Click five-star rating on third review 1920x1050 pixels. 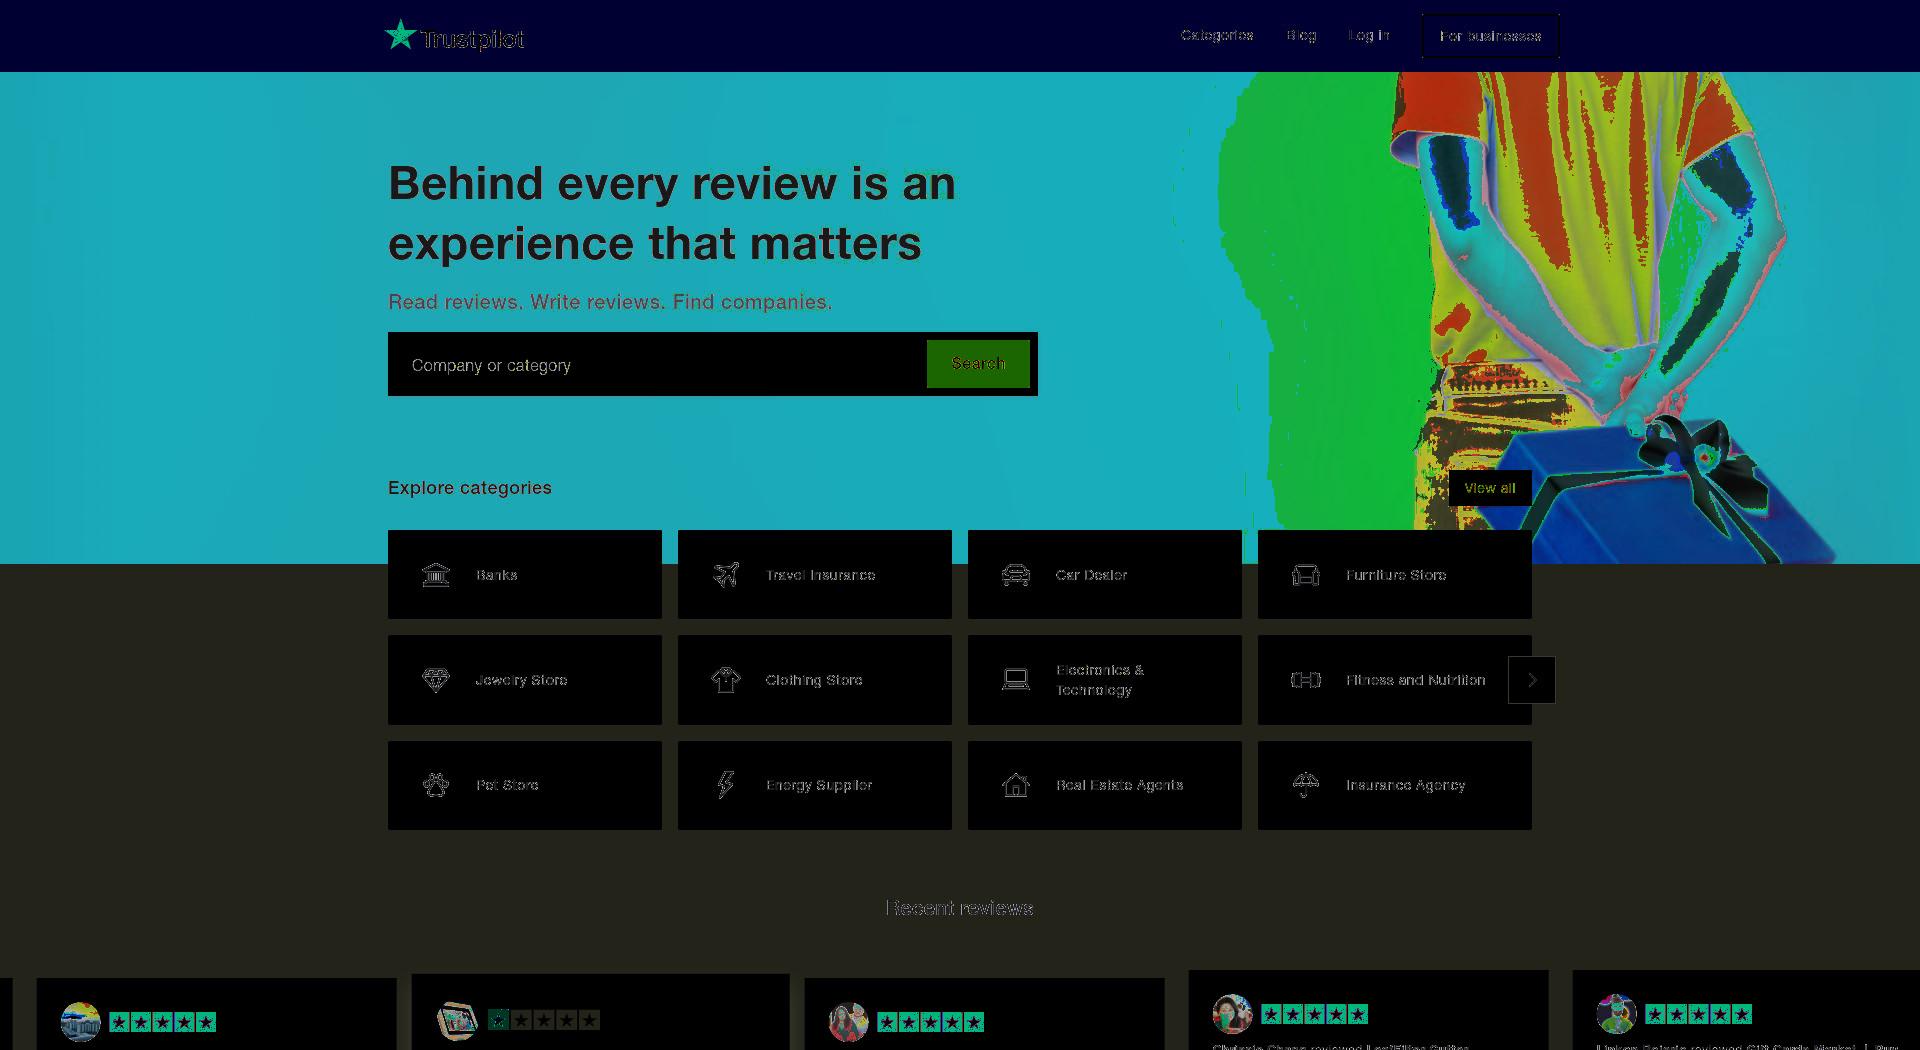click(x=931, y=1022)
